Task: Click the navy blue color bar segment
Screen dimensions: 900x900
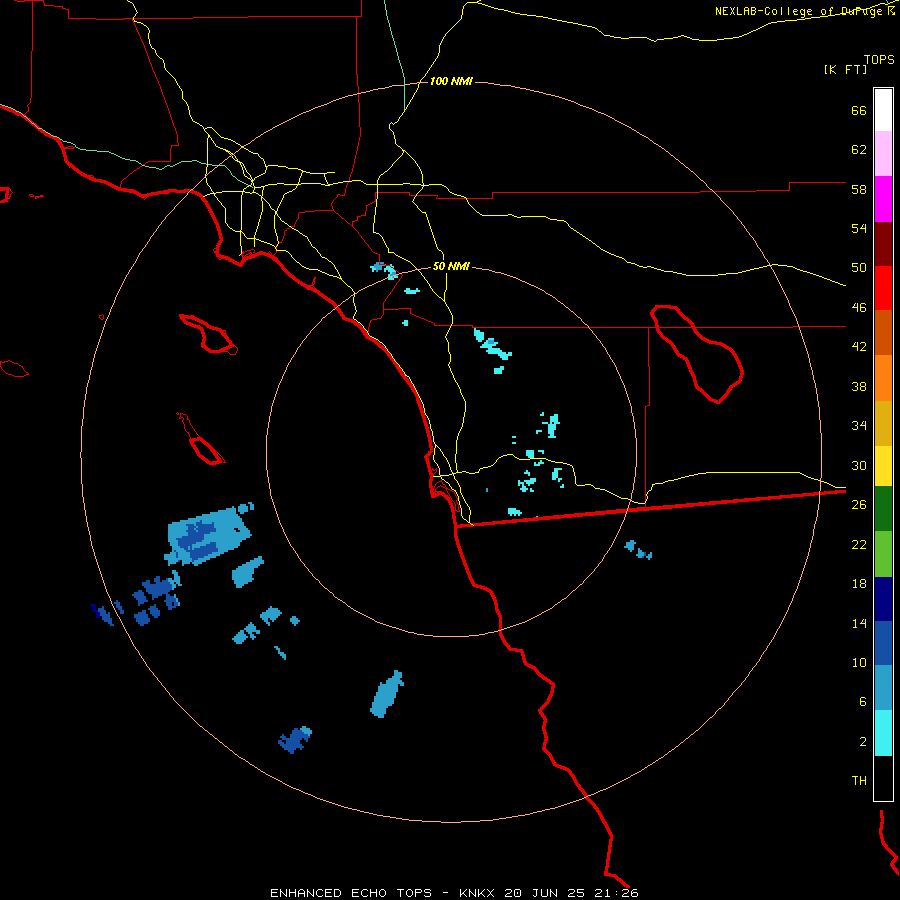Action: (883, 599)
